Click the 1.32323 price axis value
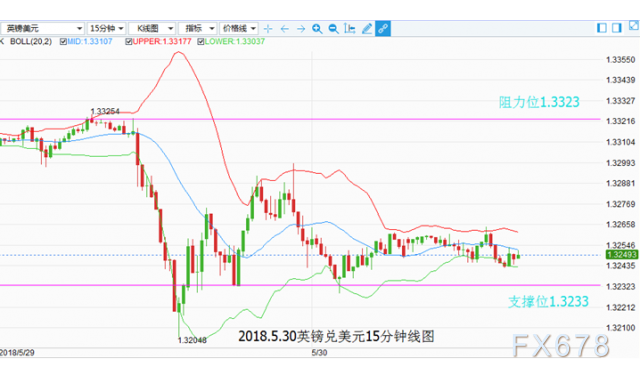The width and height of the screenshot is (640, 381). (621, 287)
